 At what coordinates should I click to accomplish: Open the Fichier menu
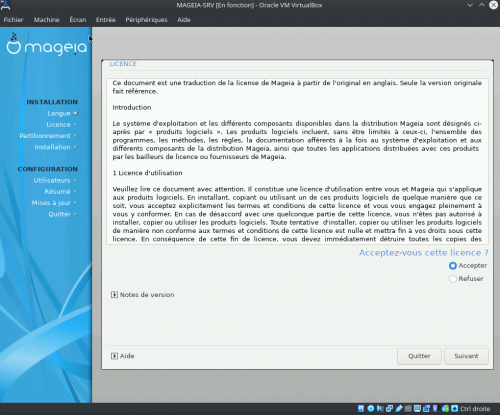pyautogui.click(x=13, y=20)
